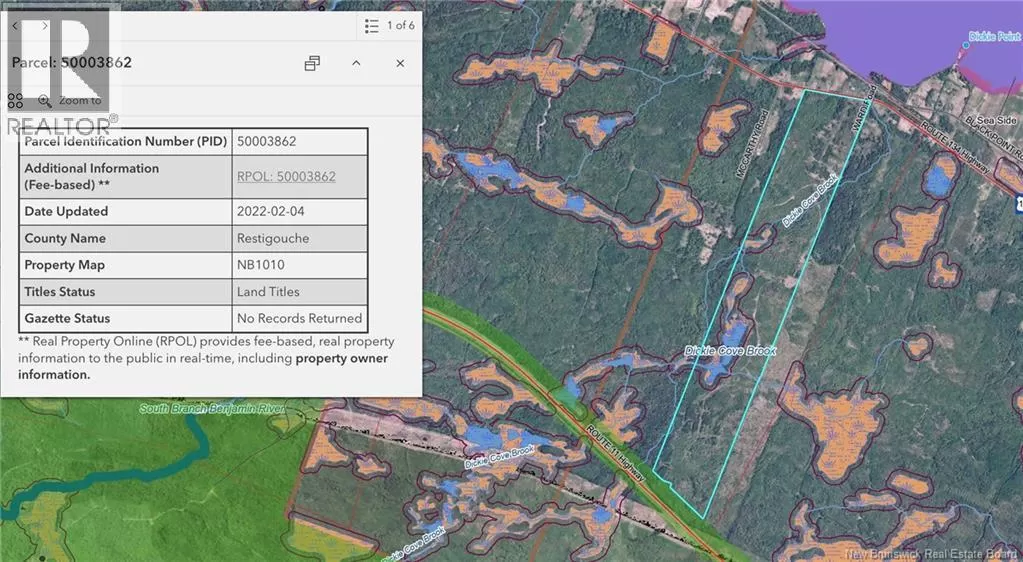The image size is (1023, 562).
Task: Close the Parcel 50003862 popup
Action: coord(400,63)
